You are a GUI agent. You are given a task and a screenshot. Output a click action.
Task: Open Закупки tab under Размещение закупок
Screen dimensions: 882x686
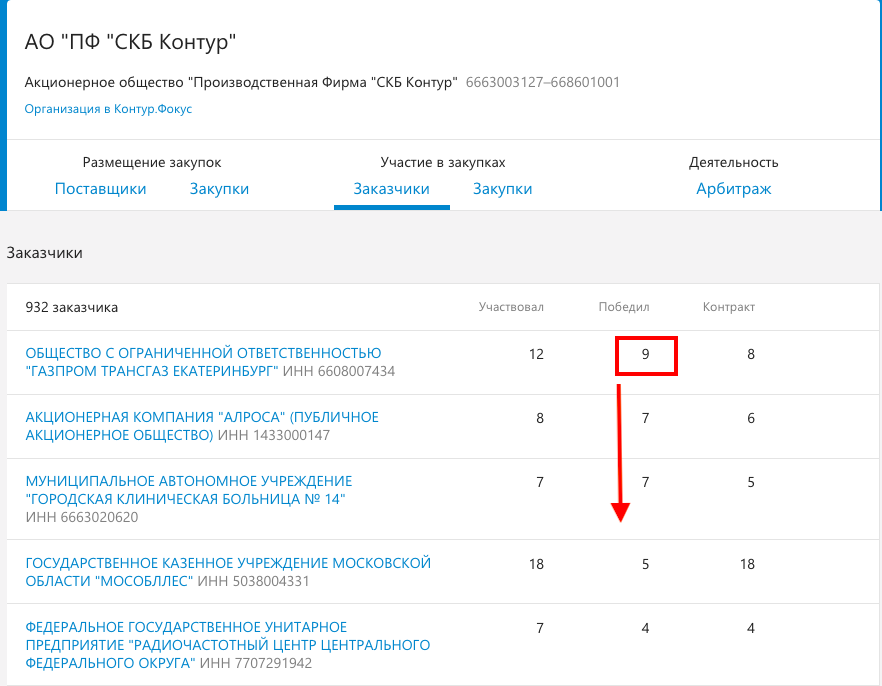pyautogui.click(x=219, y=189)
